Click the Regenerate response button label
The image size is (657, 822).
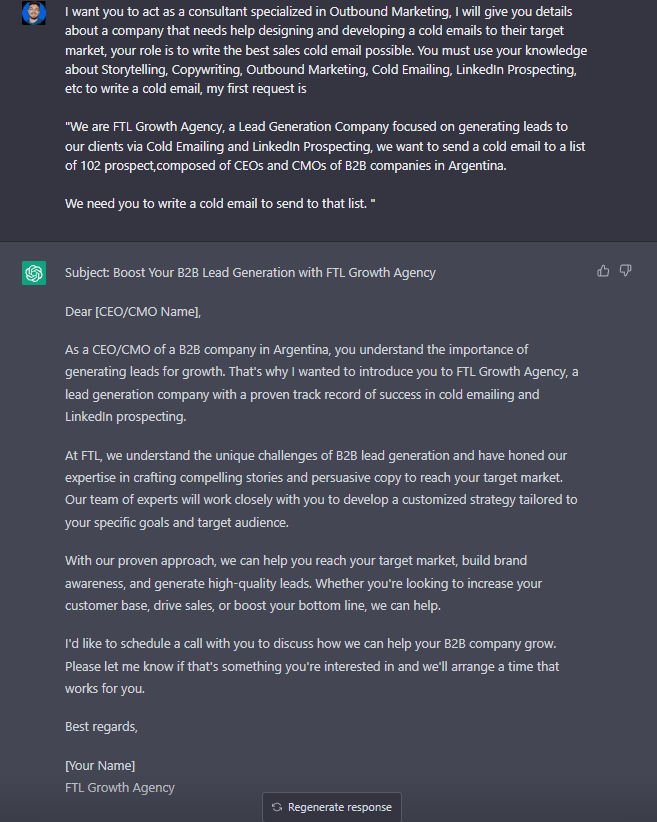[340, 807]
